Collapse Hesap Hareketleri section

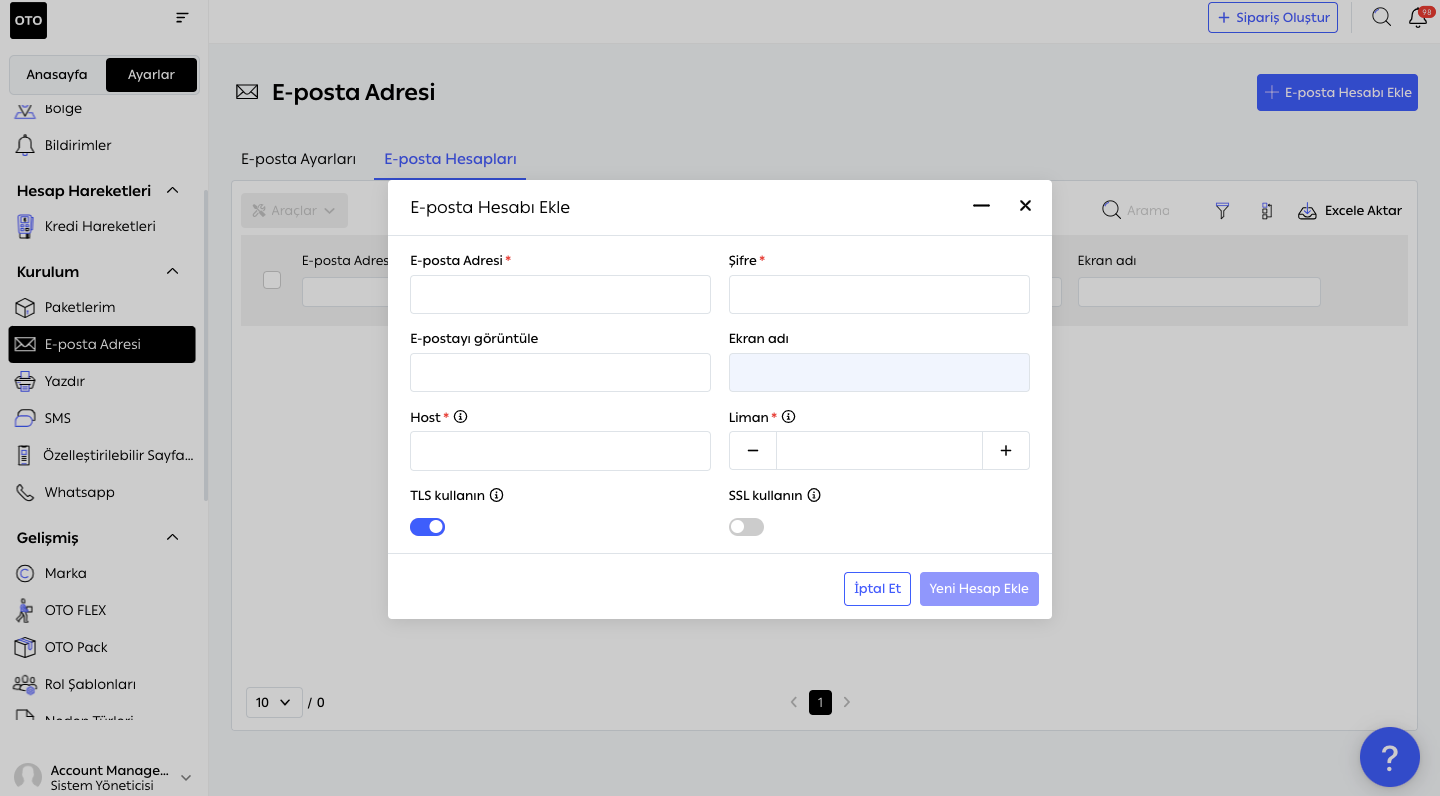172,190
